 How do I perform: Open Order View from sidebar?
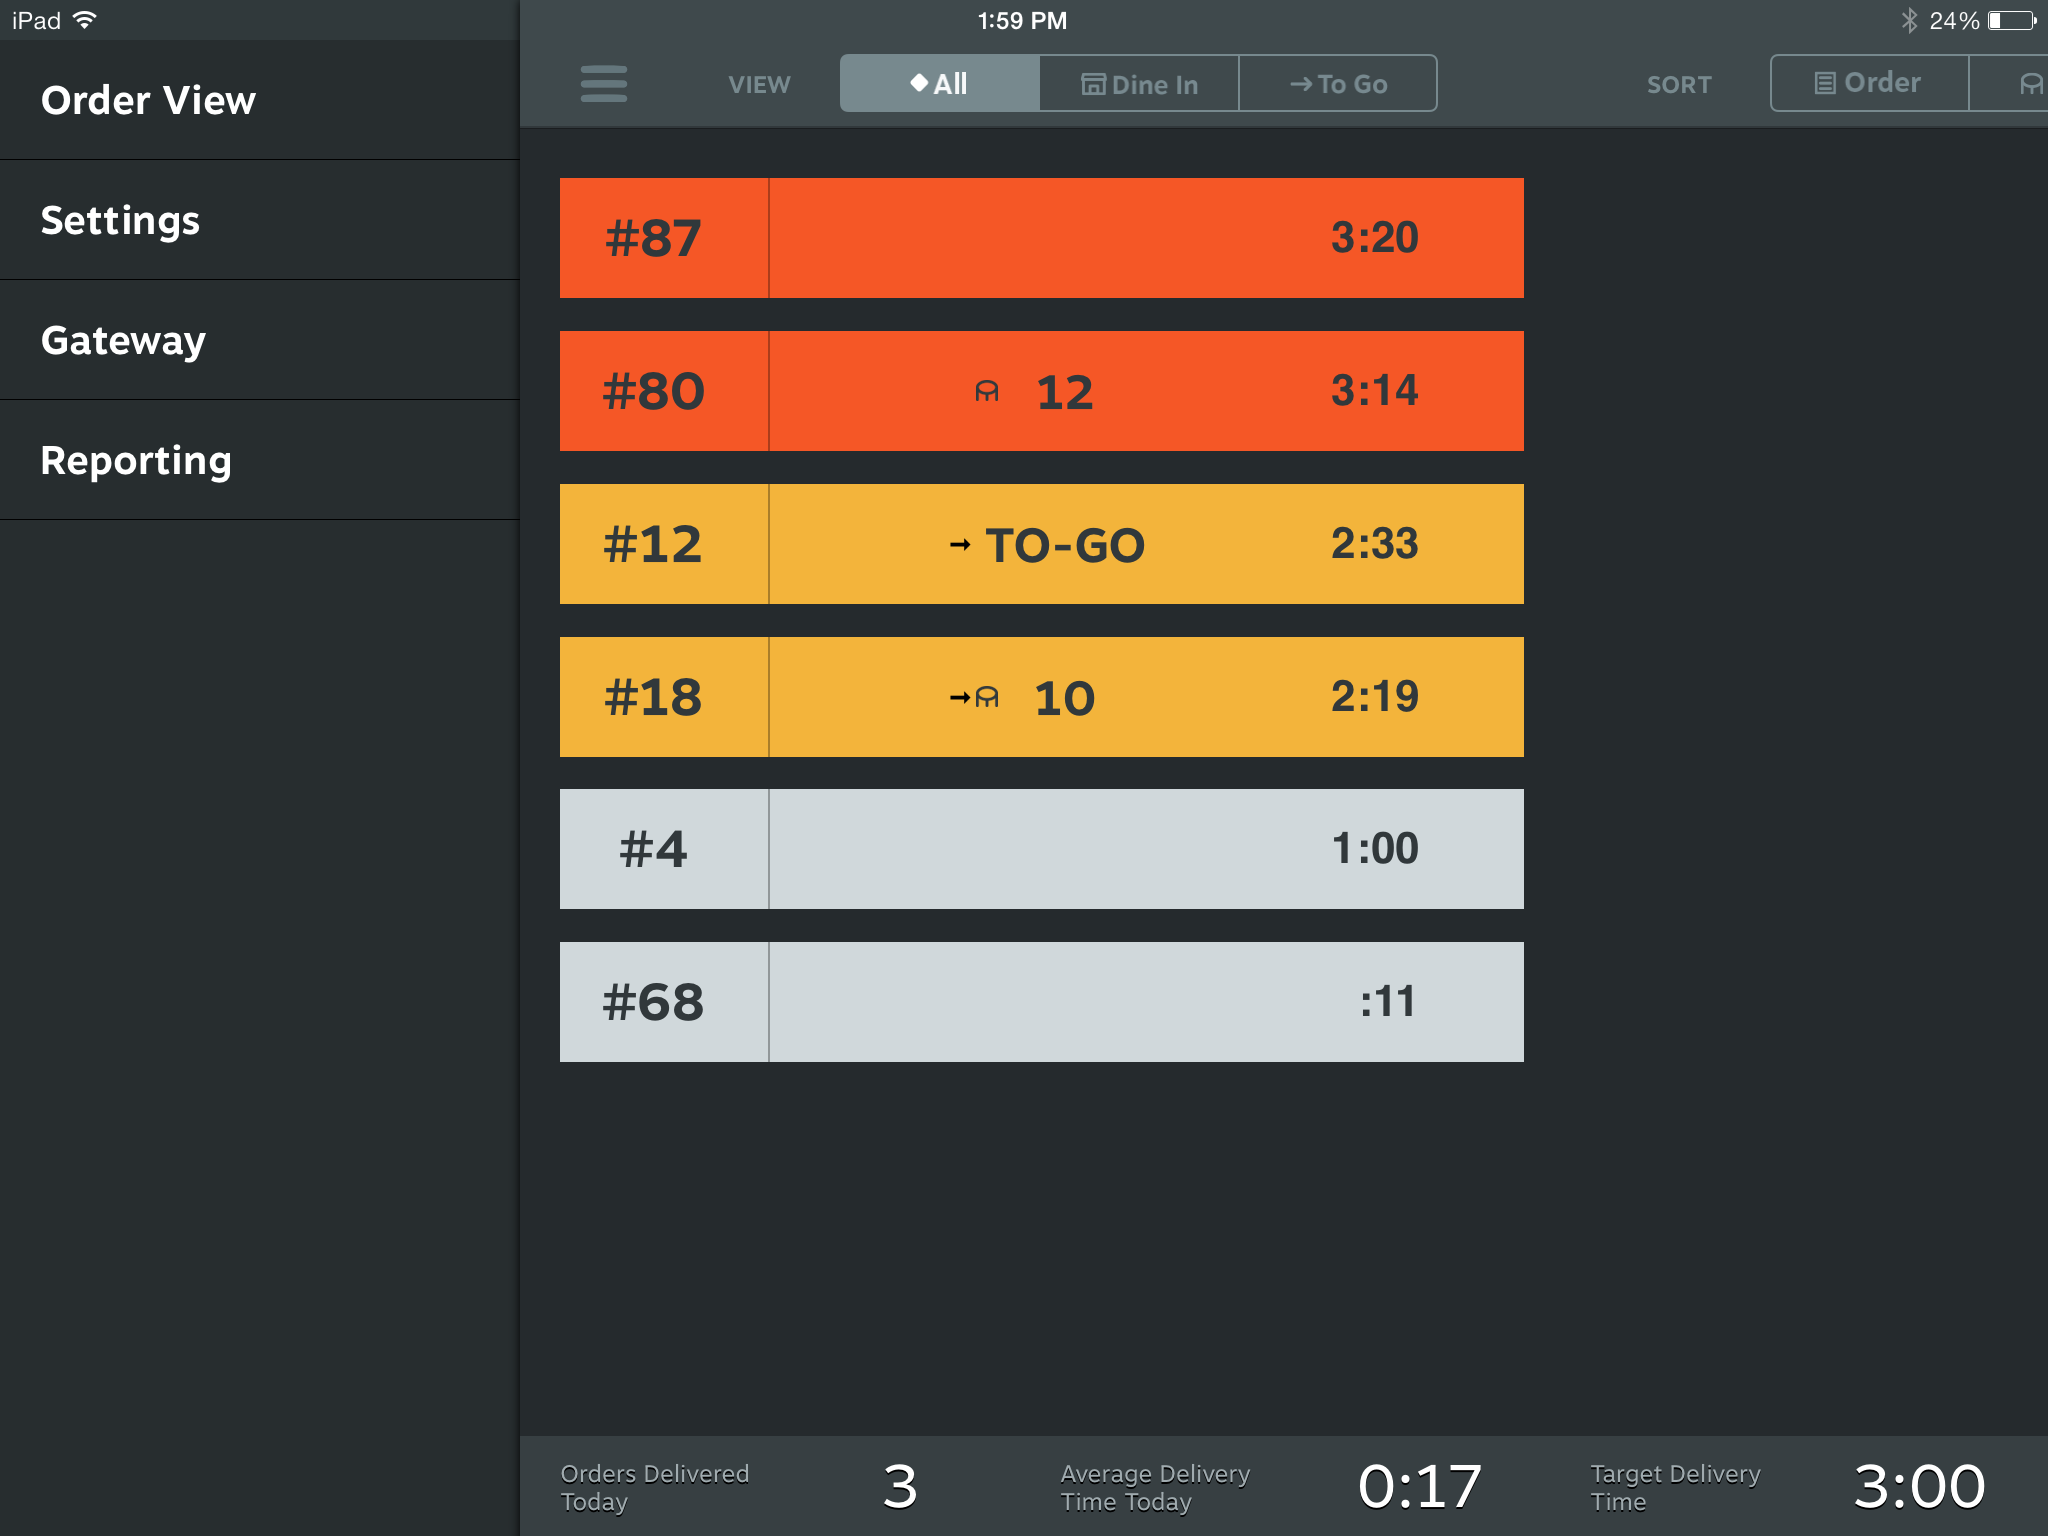[149, 100]
